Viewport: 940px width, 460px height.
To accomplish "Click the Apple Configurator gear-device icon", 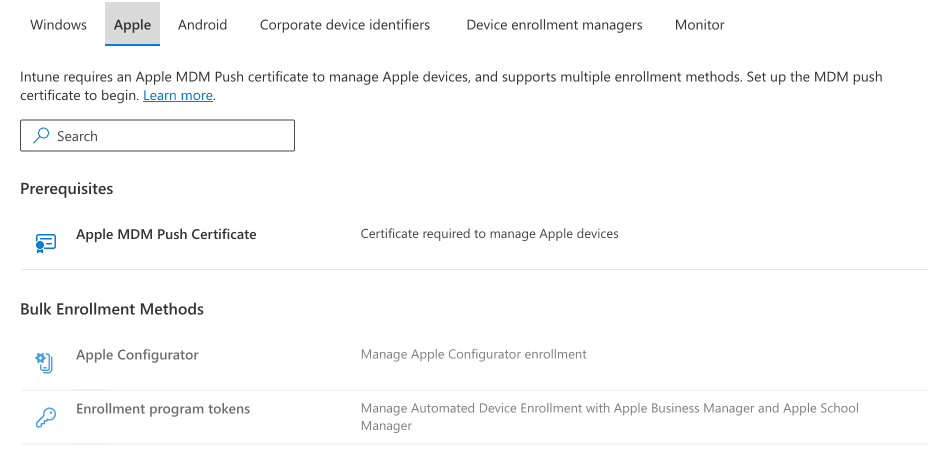I will coord(44,362).
